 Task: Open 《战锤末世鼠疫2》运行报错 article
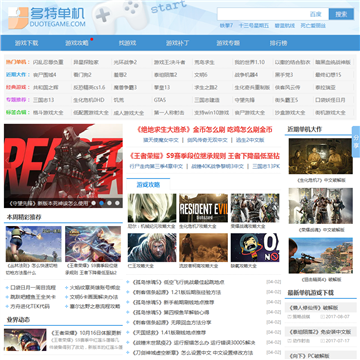point(194,342)
